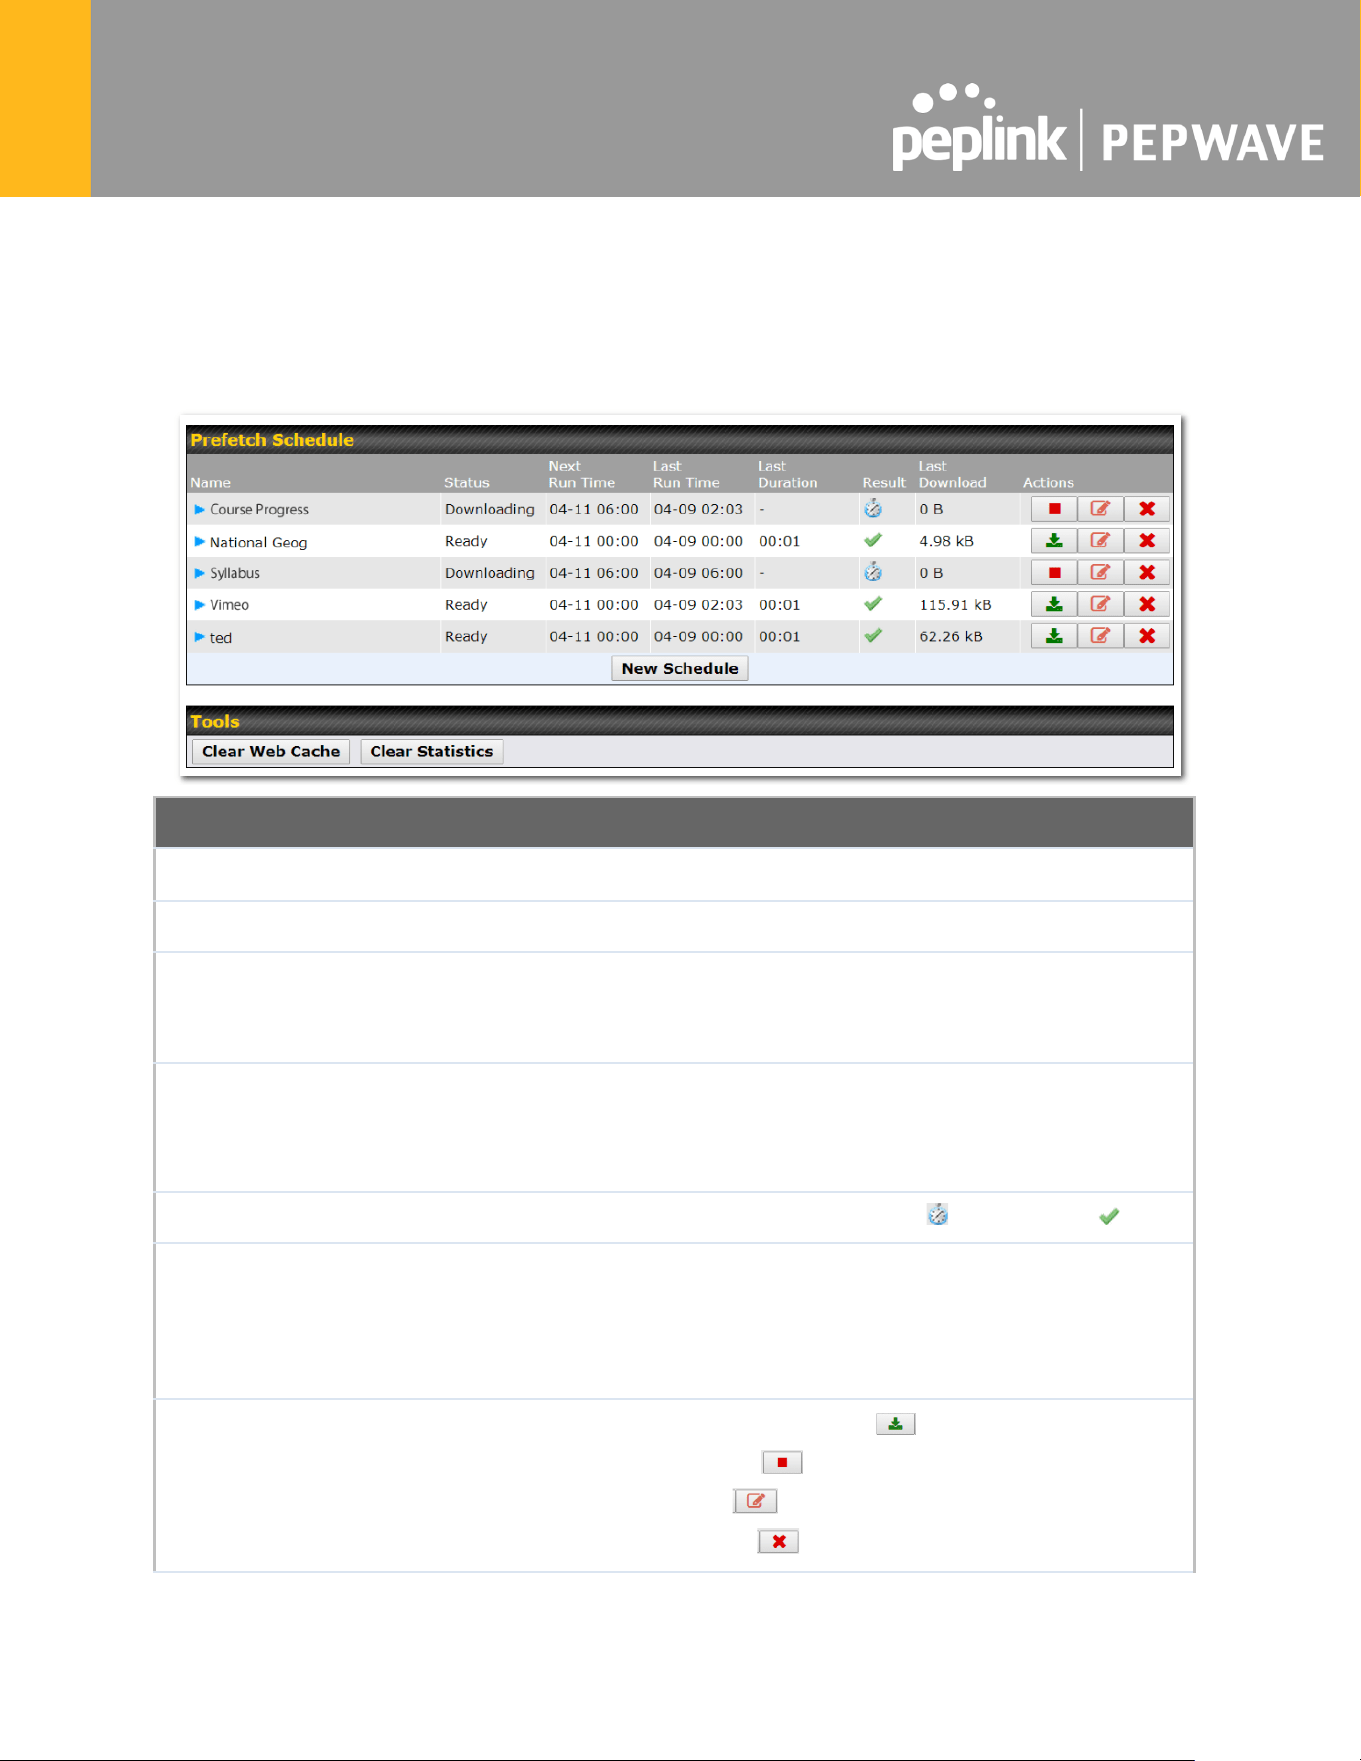This screenshot has width=1361, height=1761.
Task: Start downloading Vimeo now
Action: 1054,605
